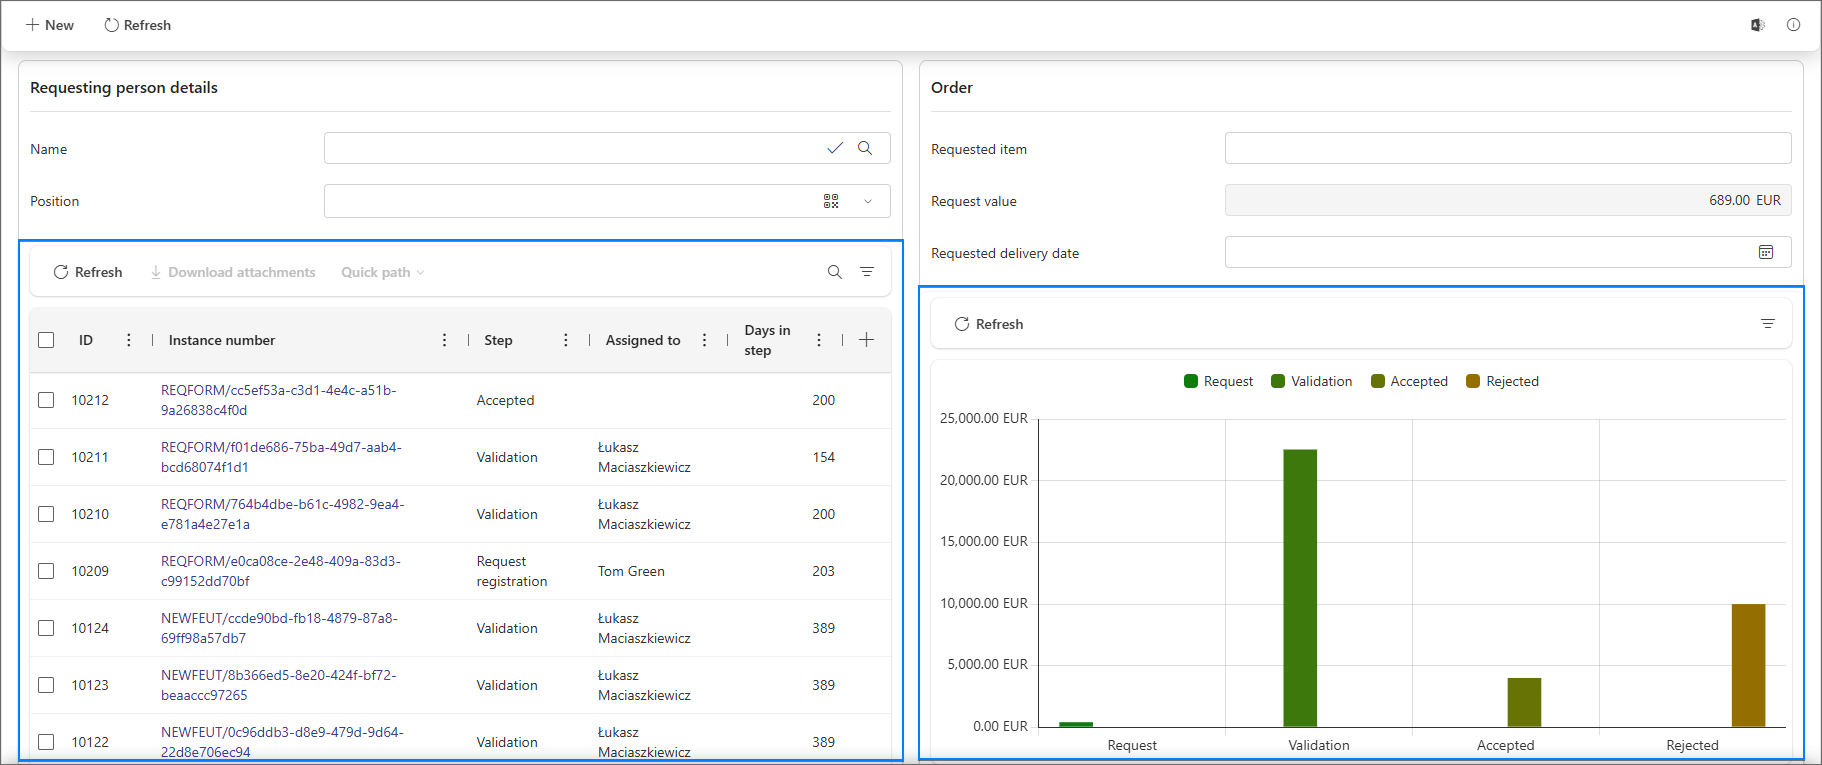
Task: Open Assigned to column options menu
Action: 704,340
